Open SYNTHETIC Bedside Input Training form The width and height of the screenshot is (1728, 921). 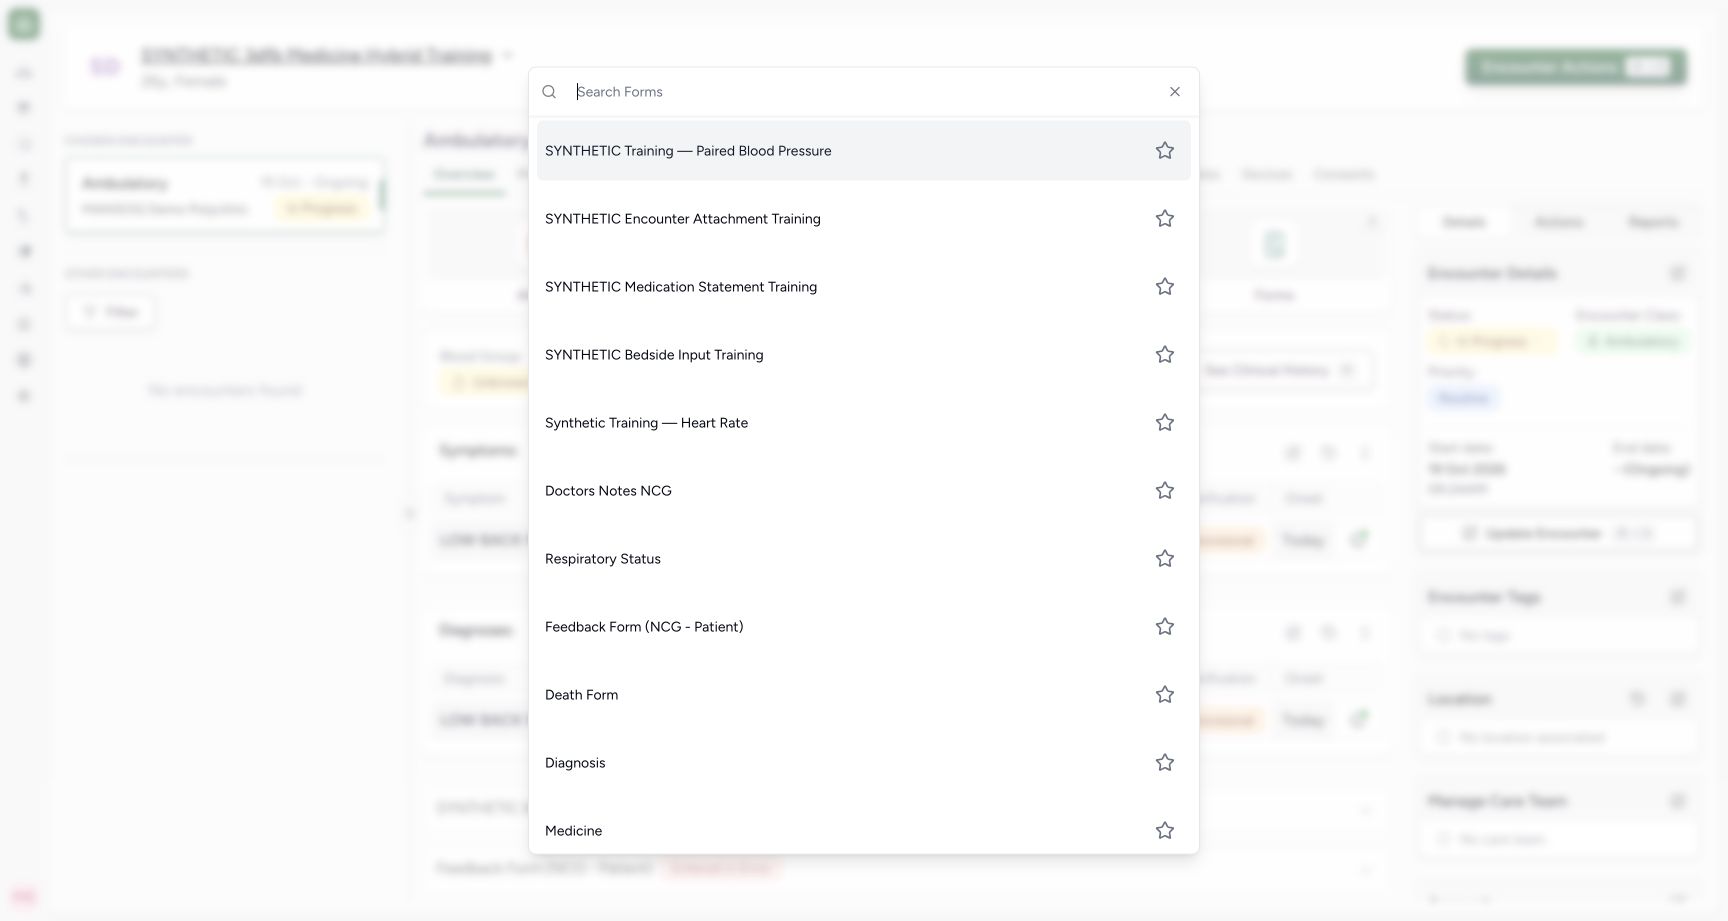point(864,355)
